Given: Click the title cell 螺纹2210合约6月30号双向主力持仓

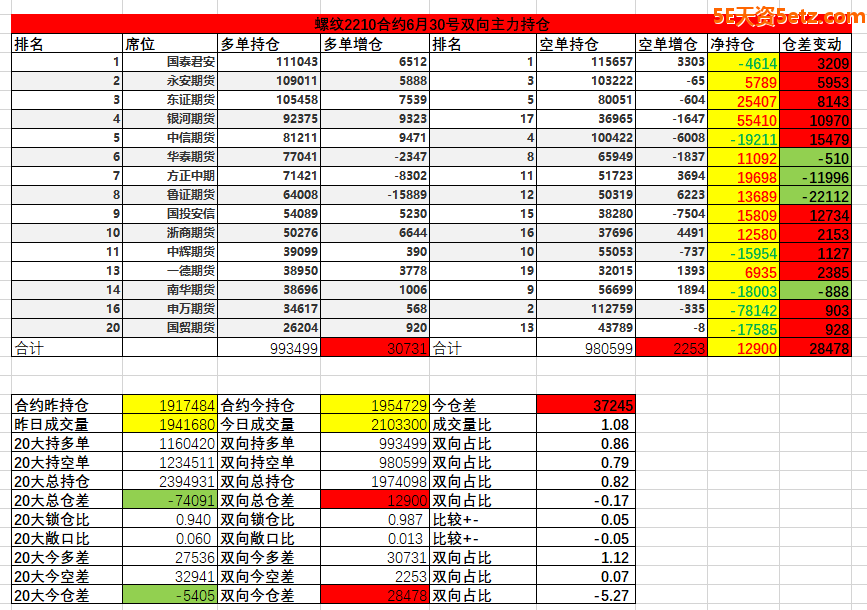Looking at the screenshot, I should 432,24.
